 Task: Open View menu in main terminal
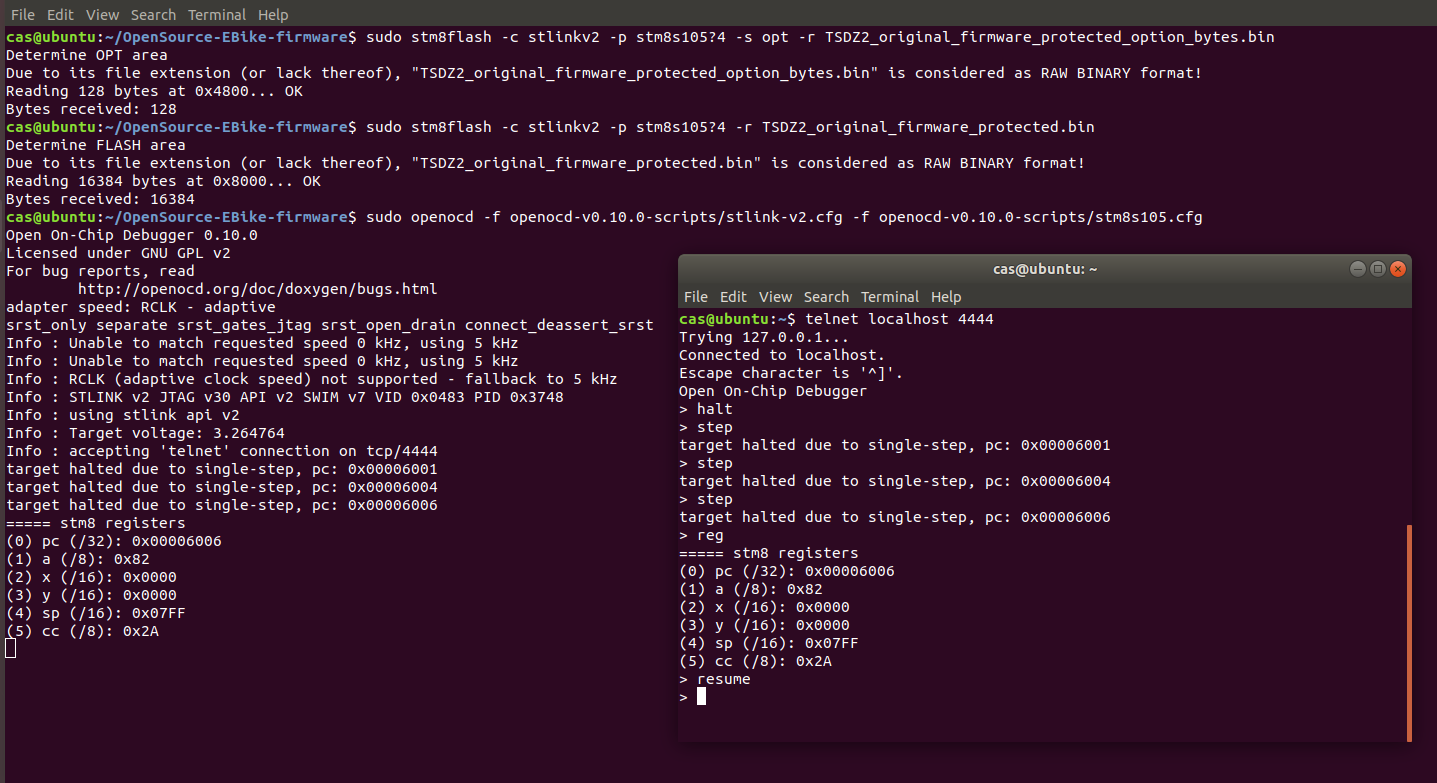coord(102,15)
